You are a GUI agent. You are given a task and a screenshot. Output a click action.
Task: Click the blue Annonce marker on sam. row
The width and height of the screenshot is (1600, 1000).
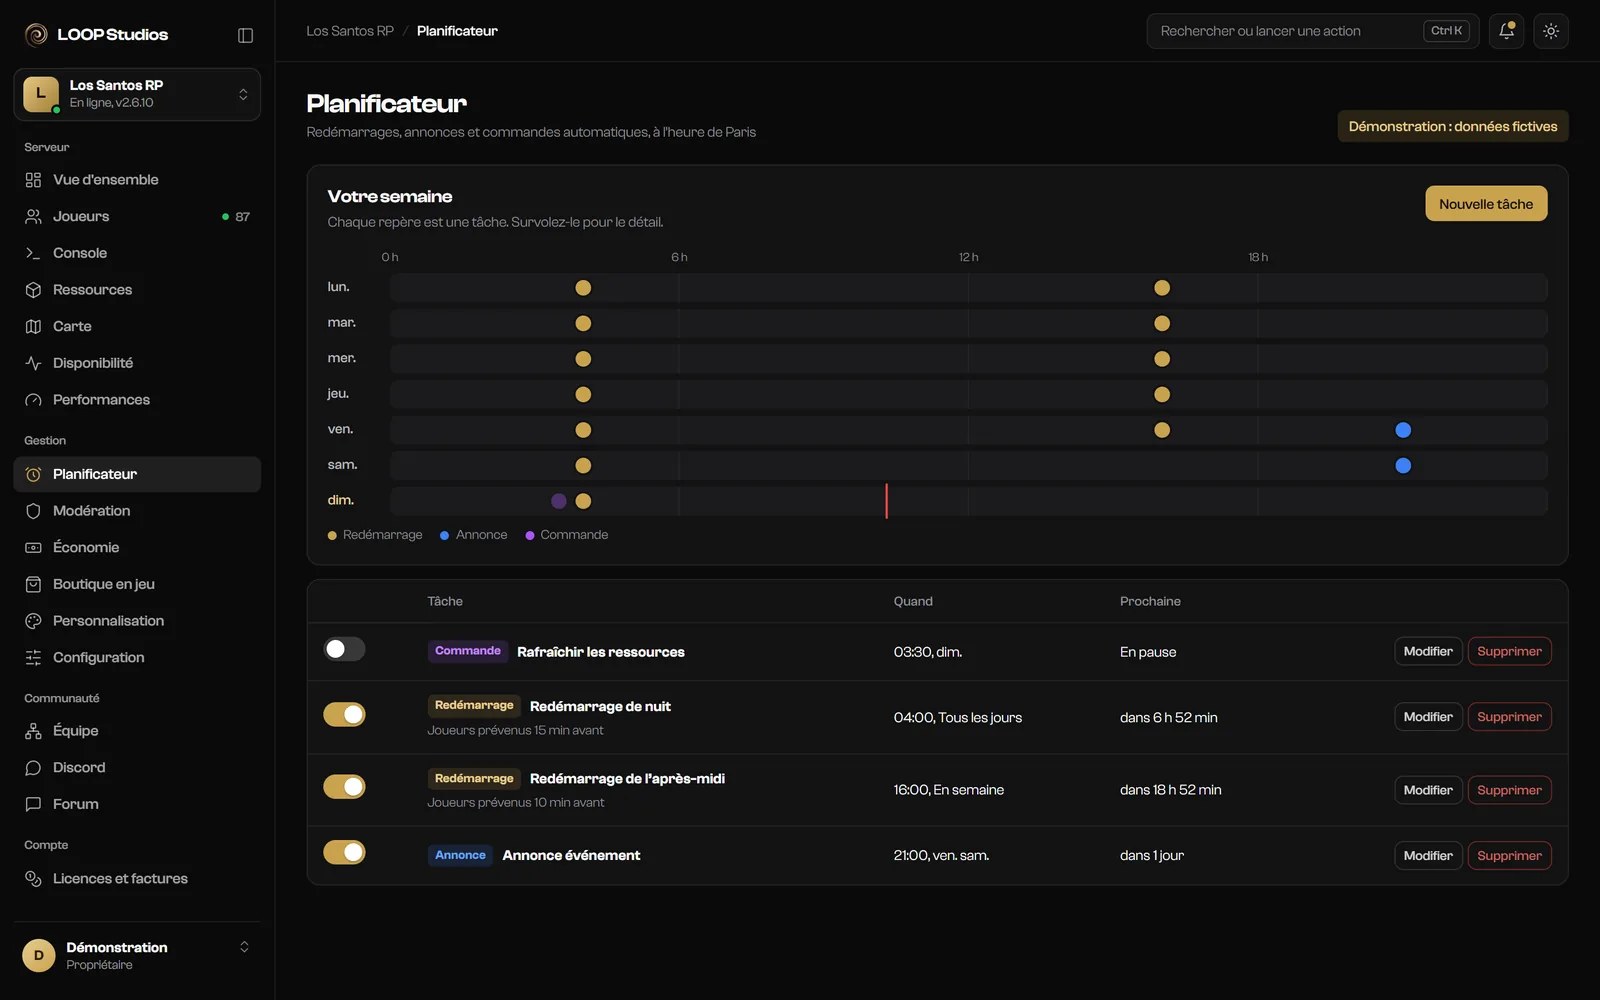pyautogui.click(x=1403, y=466)
